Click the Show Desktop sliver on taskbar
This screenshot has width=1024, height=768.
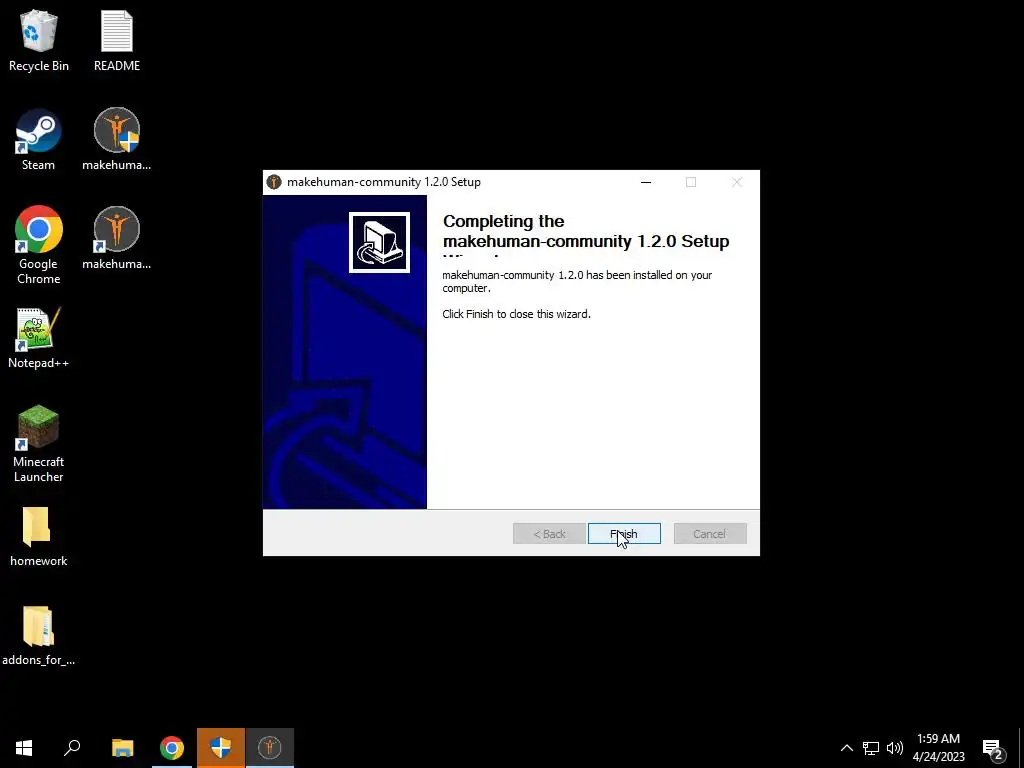pos(1021,748)
